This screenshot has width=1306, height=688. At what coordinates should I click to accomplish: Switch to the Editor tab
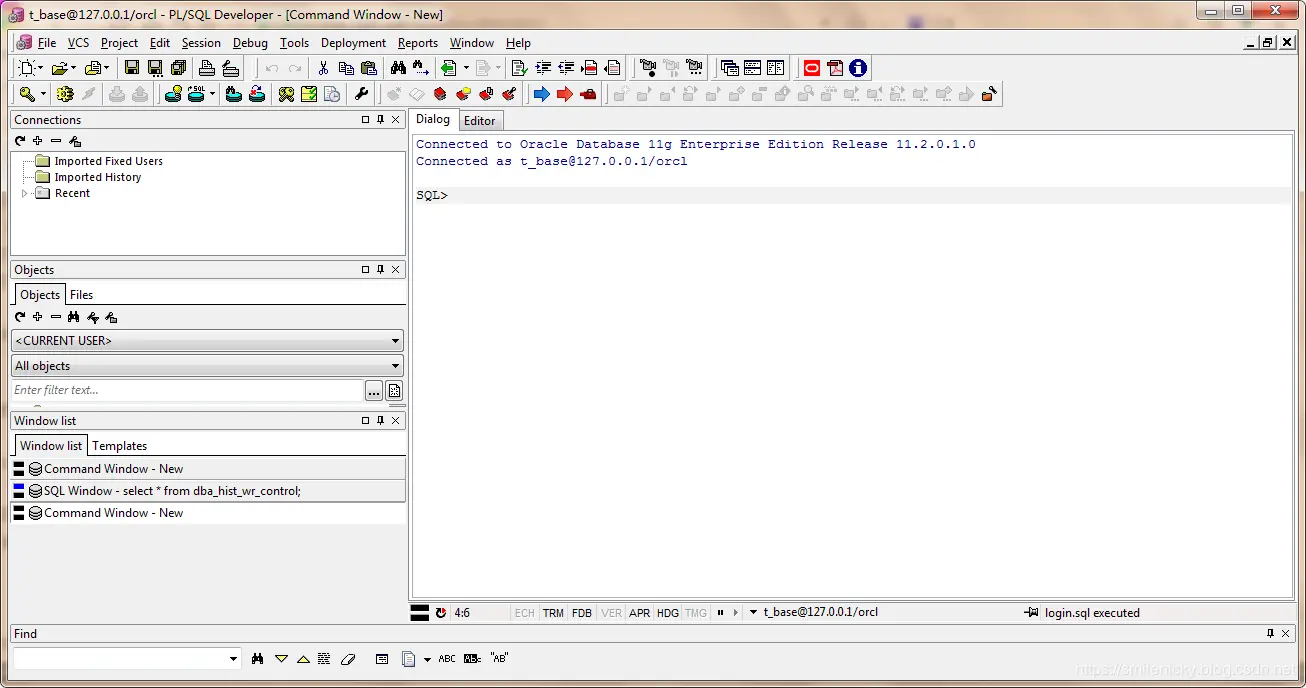click(x=480, y=121)
